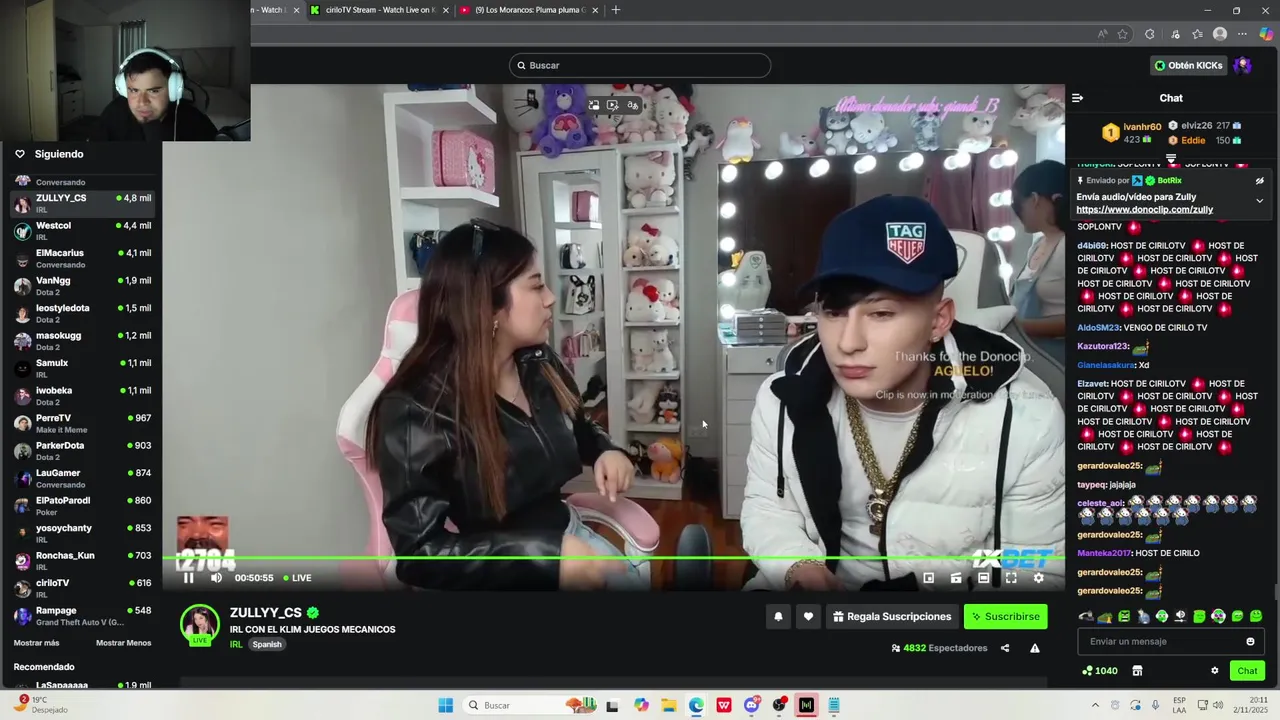Add page to favorites star icon

point(1123,34)
